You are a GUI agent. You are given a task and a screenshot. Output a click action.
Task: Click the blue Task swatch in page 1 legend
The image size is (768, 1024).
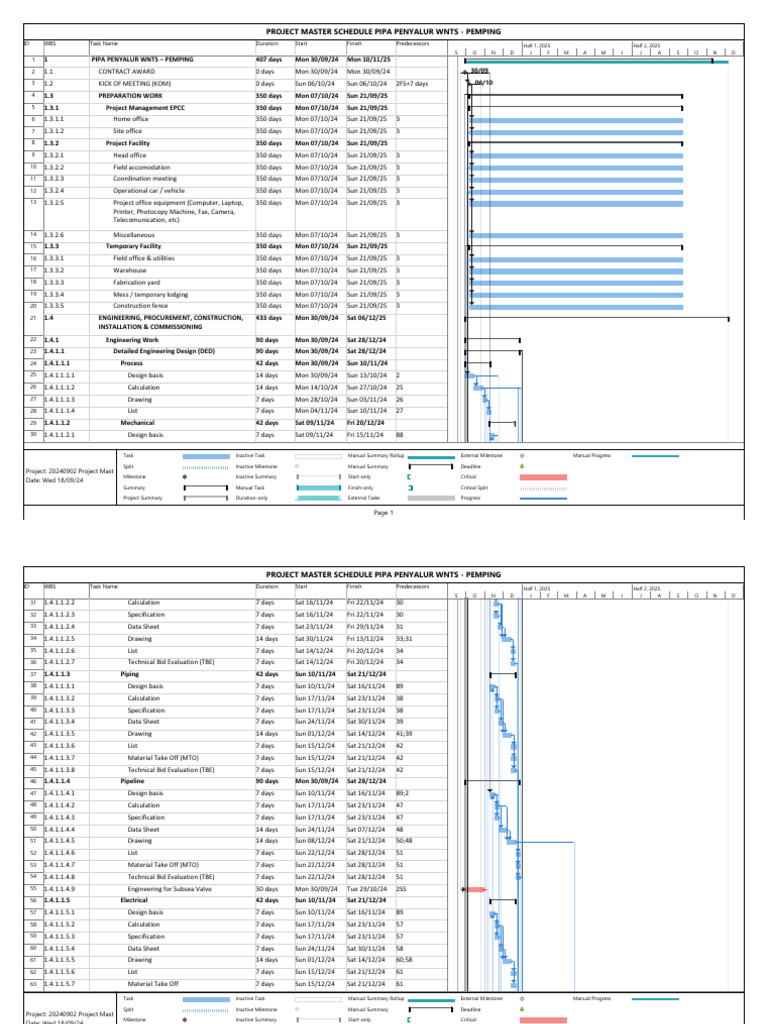206,456
